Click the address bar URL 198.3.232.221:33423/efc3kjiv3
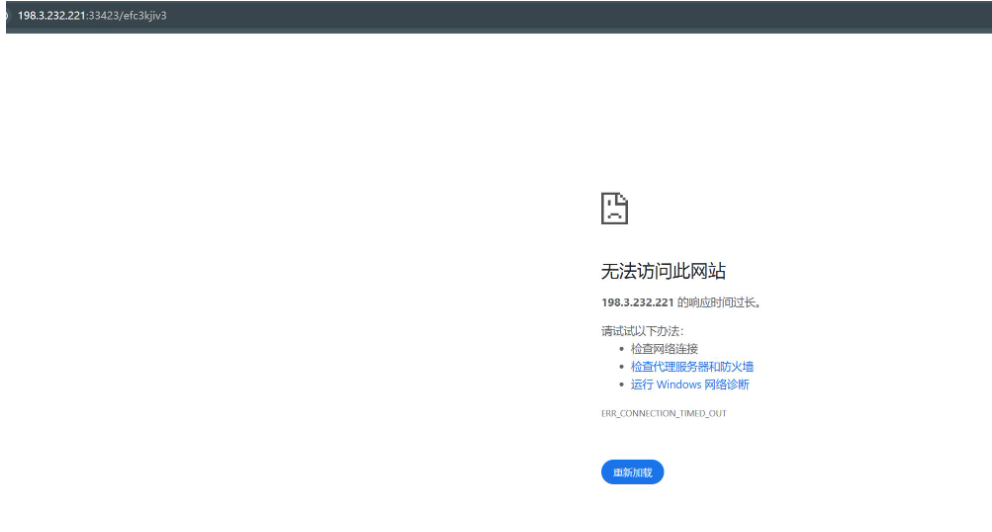The width and height of the screenshot is (992, 532). tap(92, 16)
